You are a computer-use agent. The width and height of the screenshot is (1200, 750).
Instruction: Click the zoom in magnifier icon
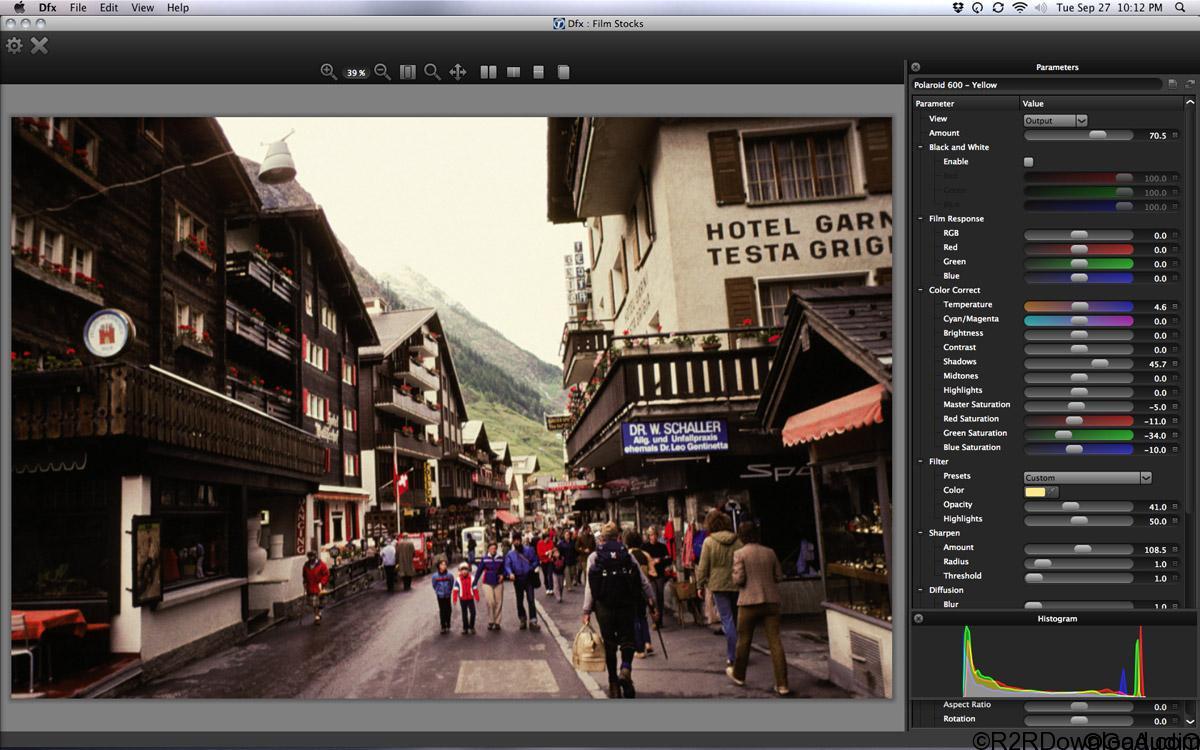pyautogui.click(x=328, y=72)
